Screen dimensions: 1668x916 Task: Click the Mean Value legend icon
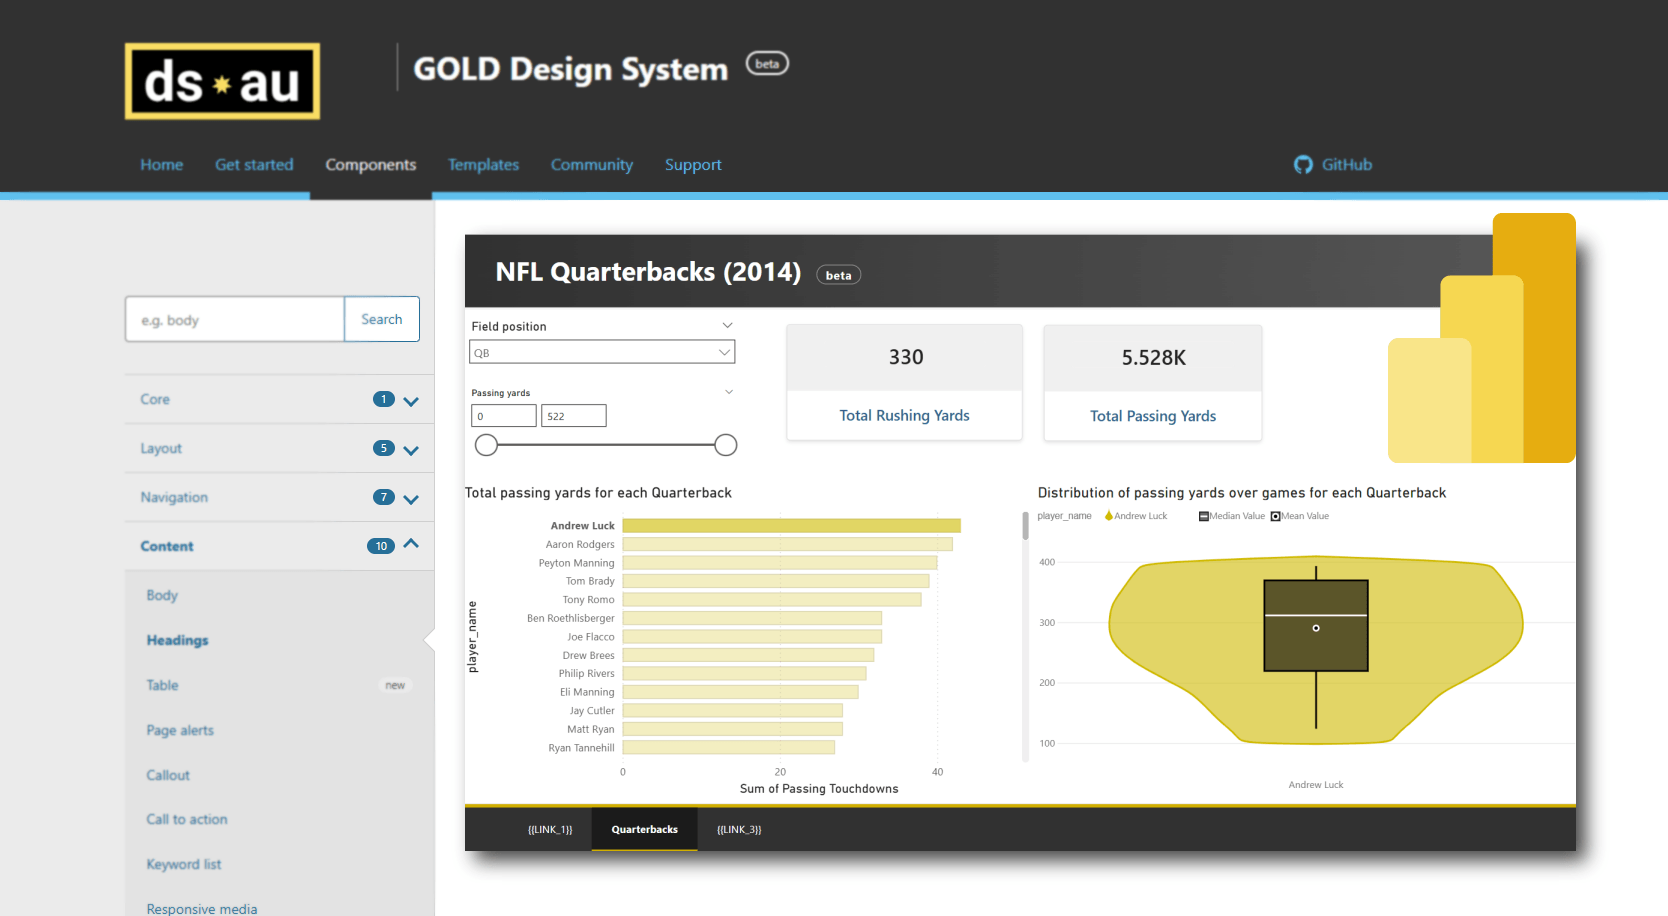(x=1275, y=515)
